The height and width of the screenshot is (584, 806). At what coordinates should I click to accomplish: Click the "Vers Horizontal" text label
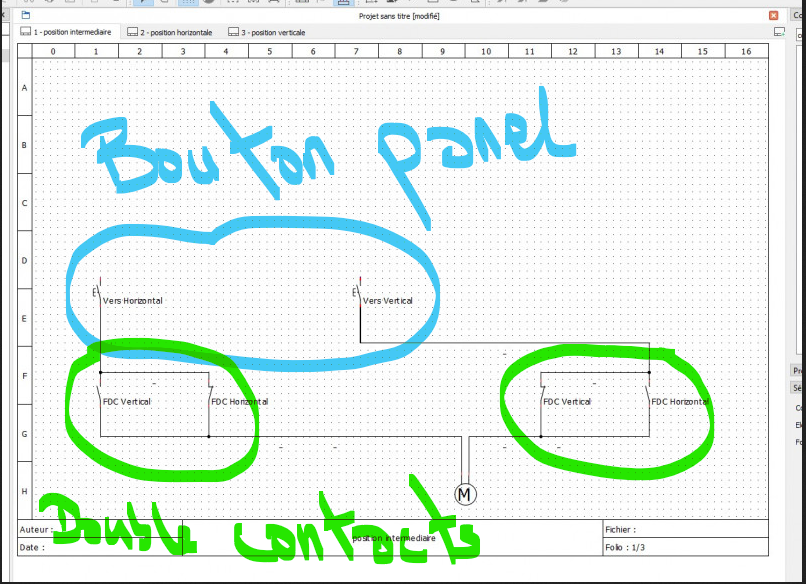[133, 301]
